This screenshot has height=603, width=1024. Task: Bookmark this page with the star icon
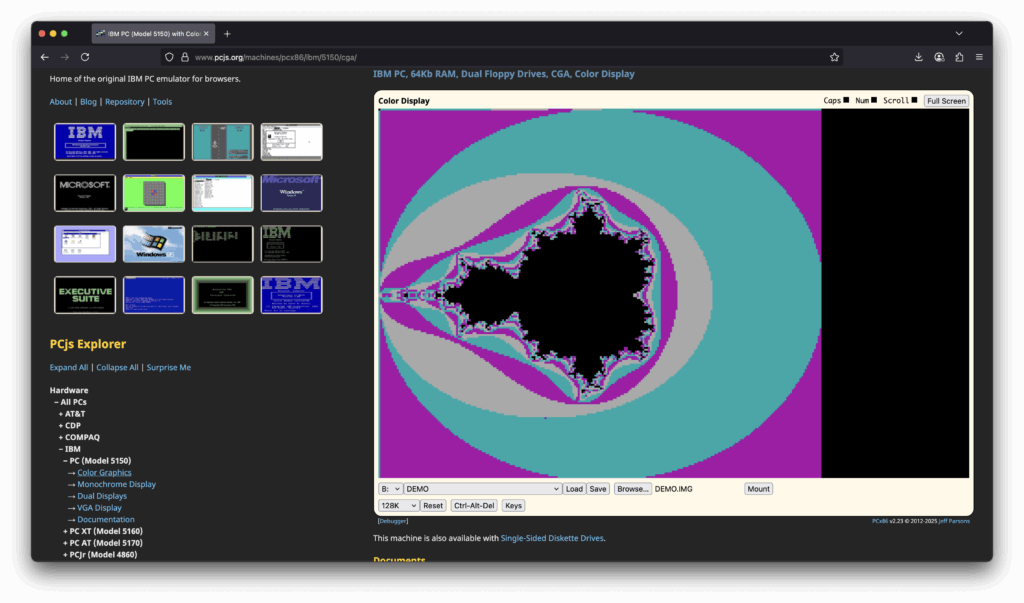point(834,57)
